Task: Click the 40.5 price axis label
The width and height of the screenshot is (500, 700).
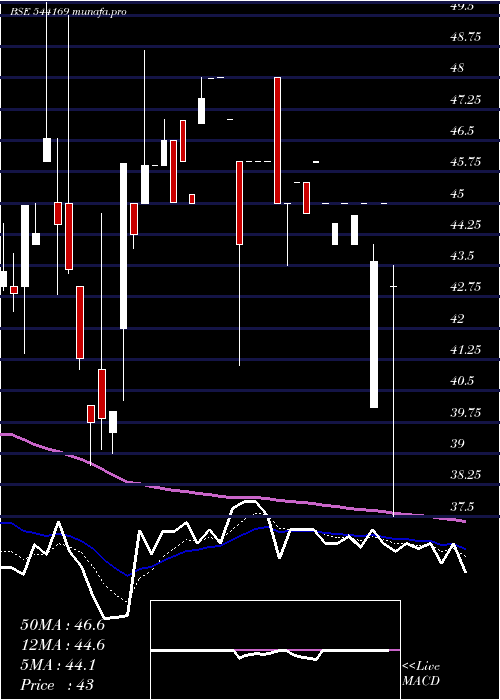Action: (x=462, y=381)
